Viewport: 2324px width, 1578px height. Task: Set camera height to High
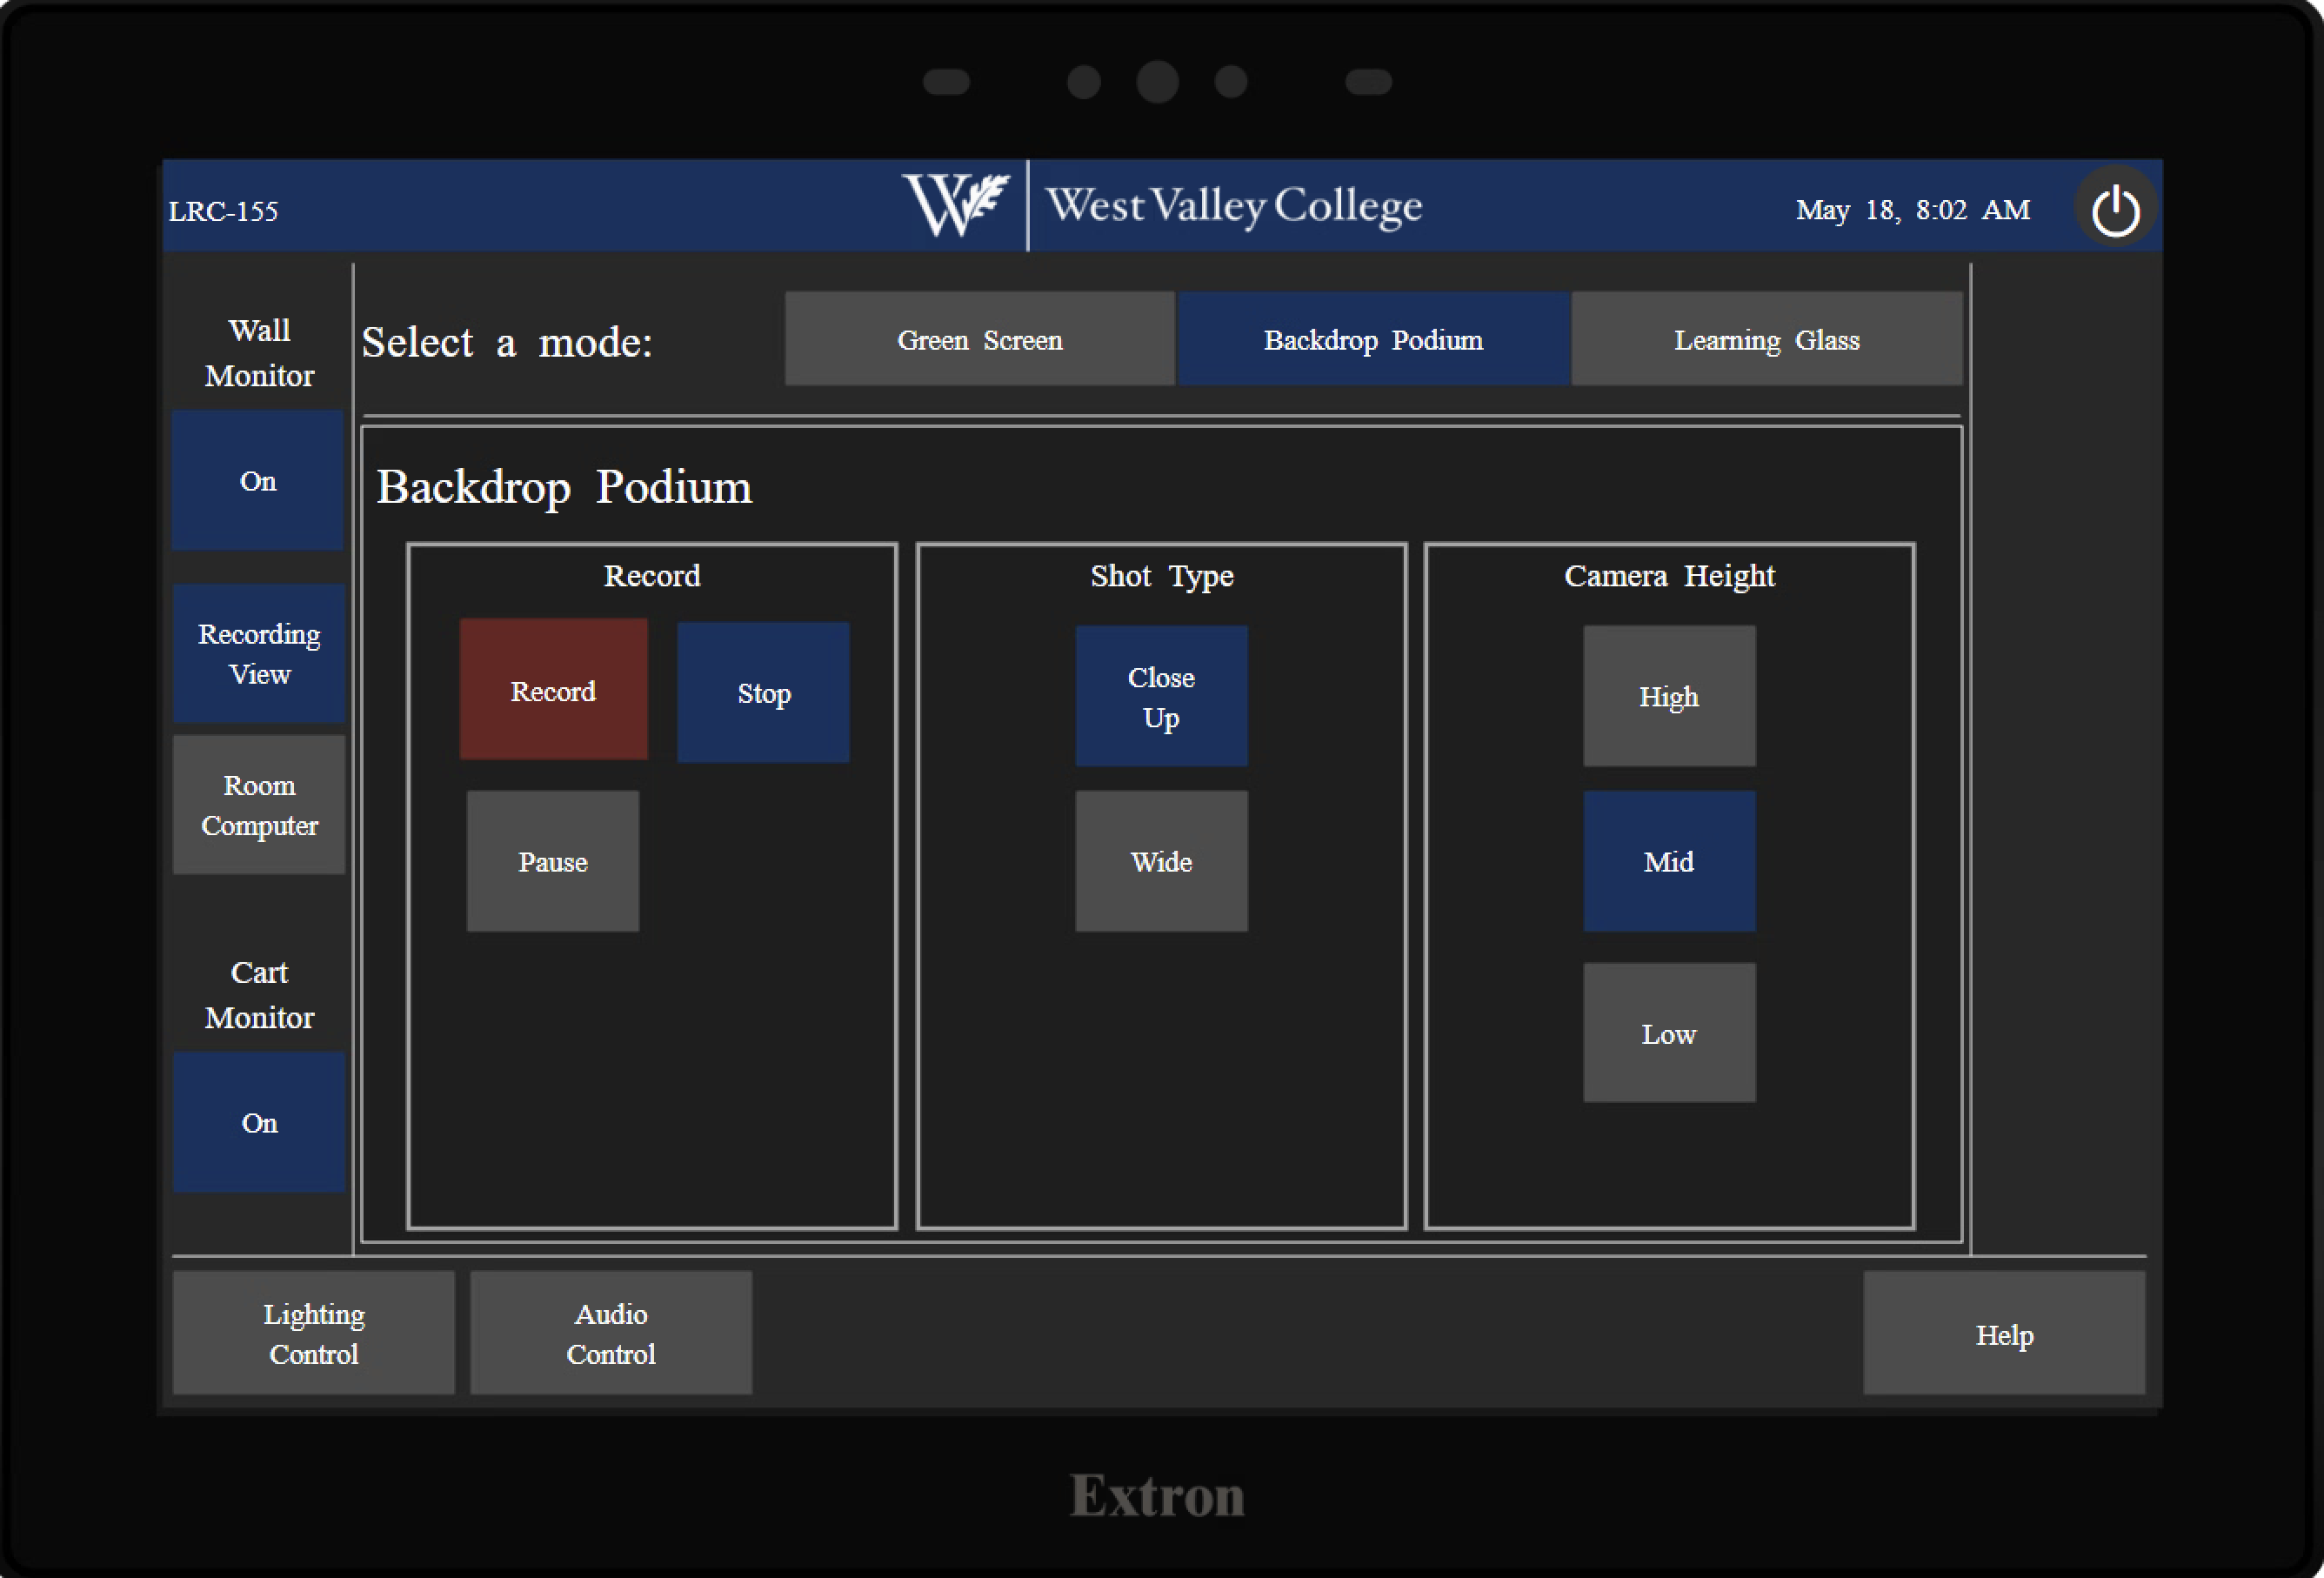click(1669, 696)
